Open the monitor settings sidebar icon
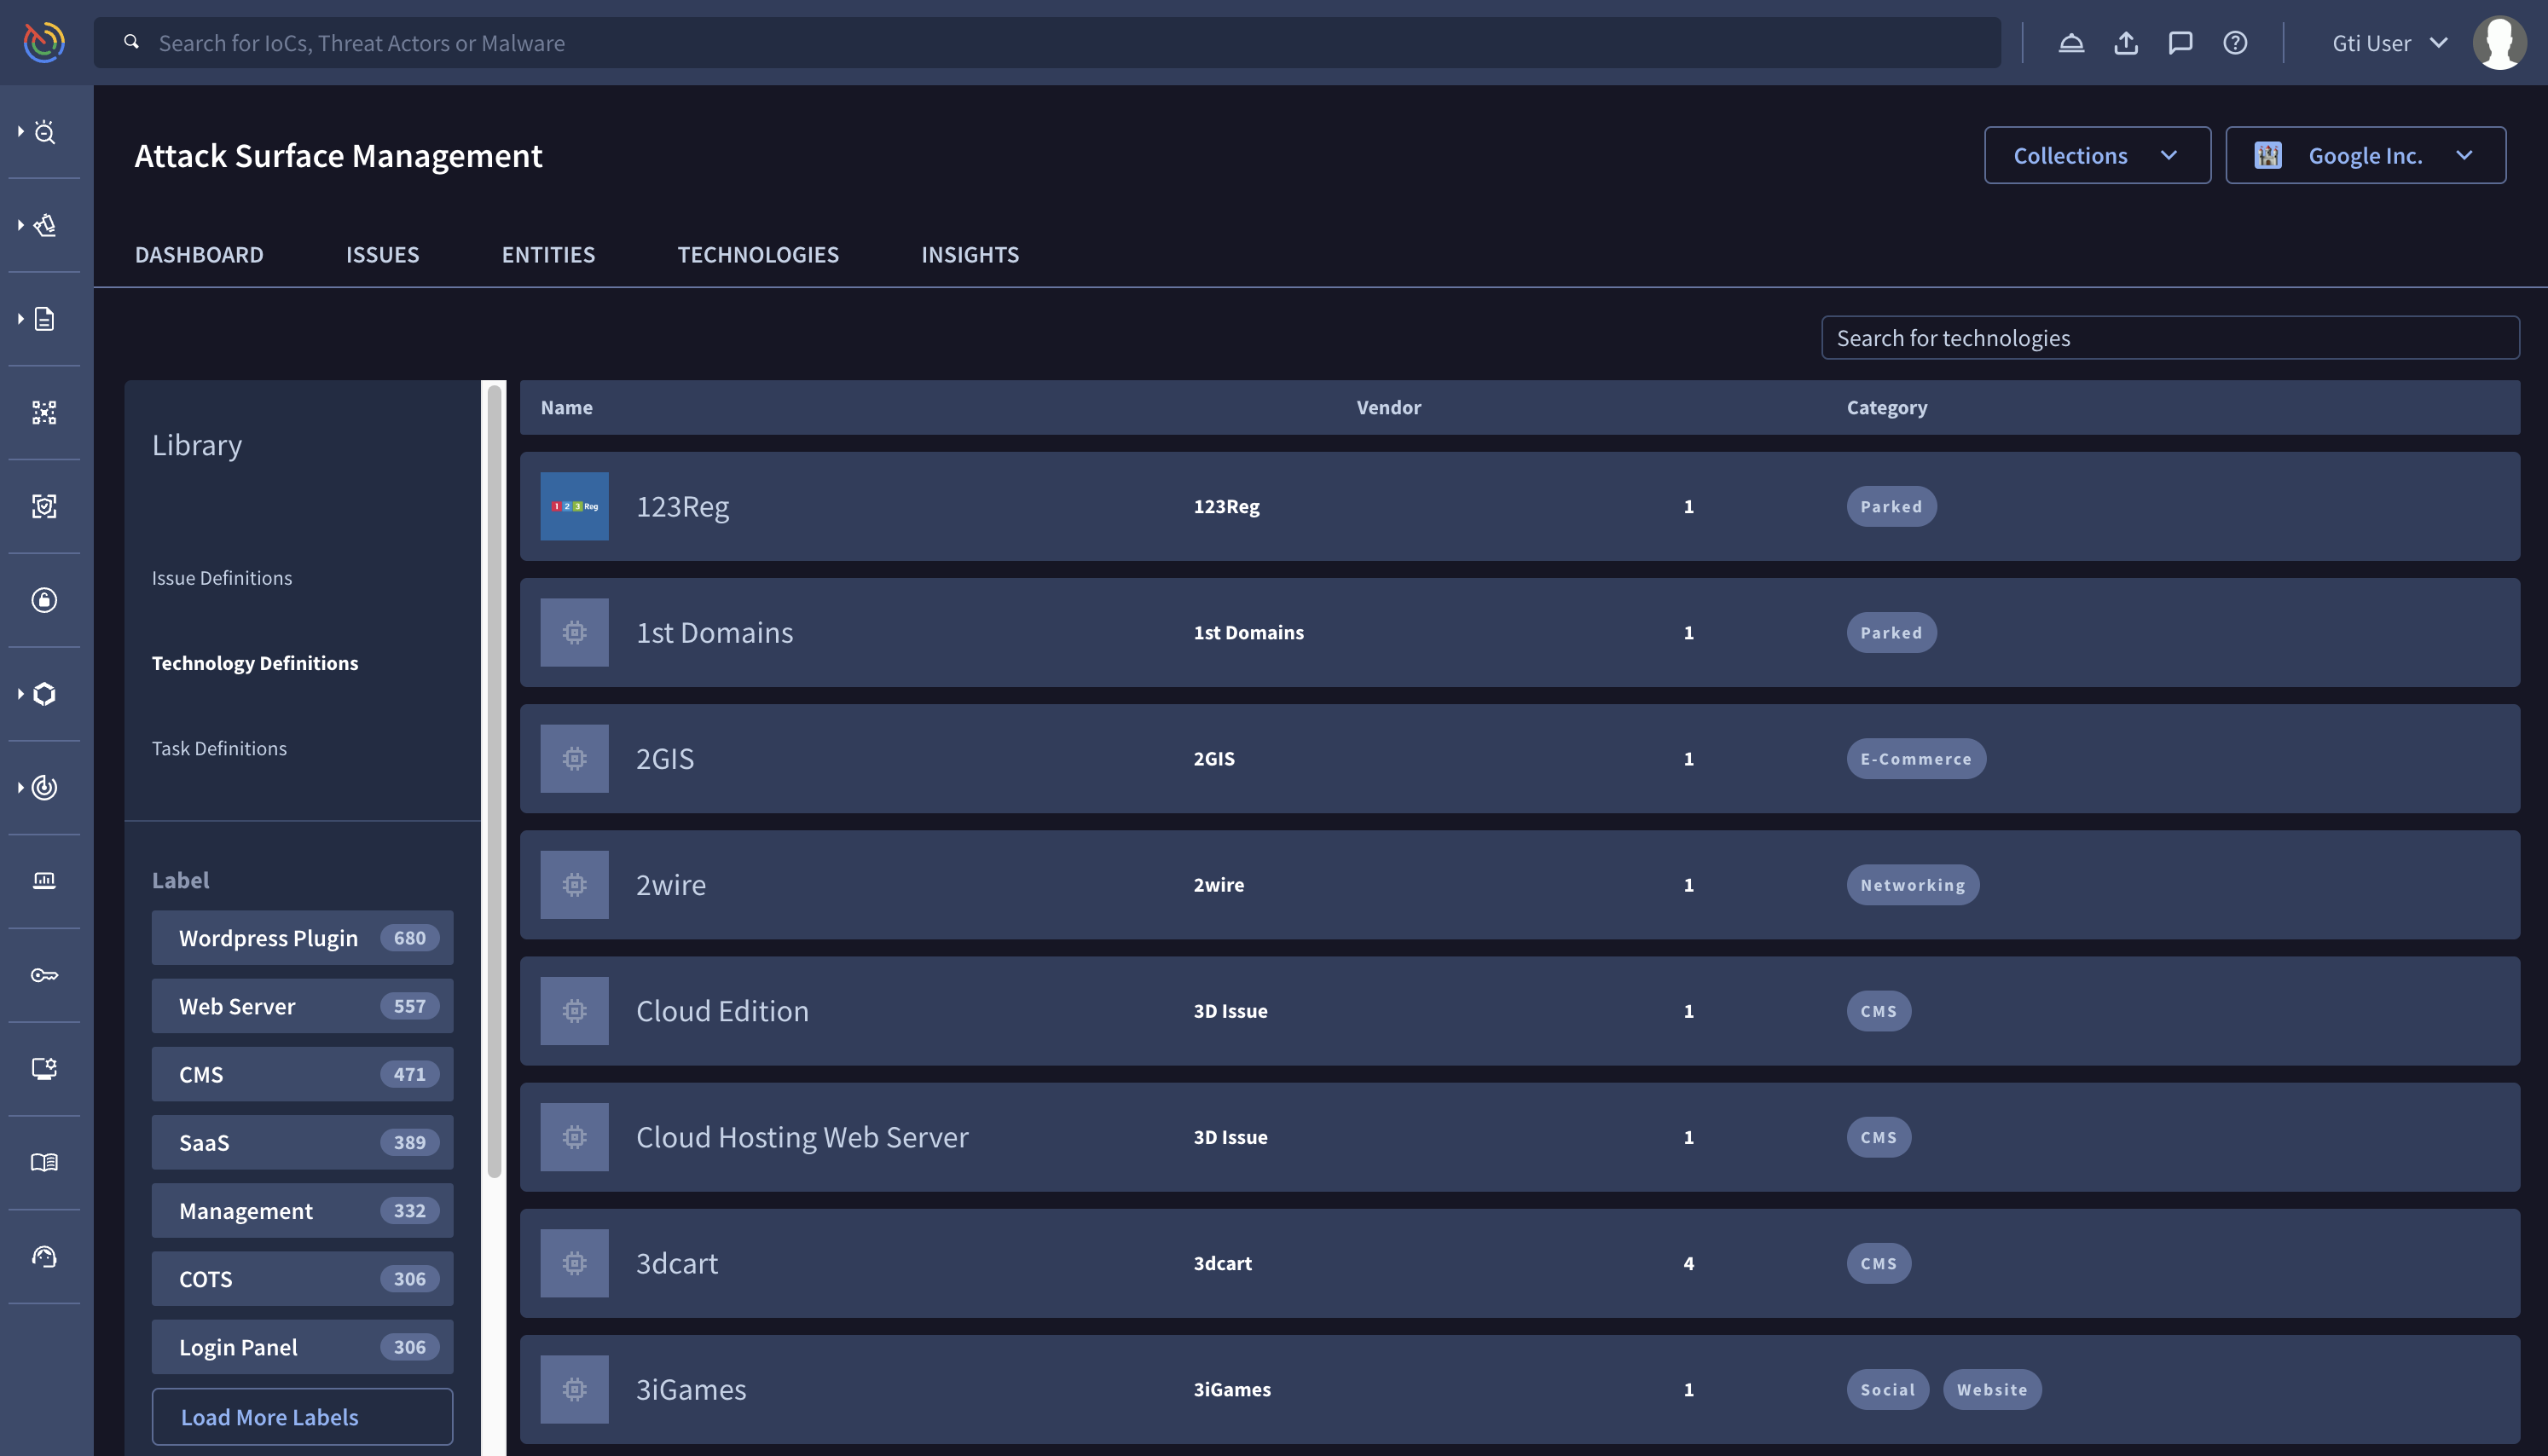The image size is (2548, 1456). 44,1068
